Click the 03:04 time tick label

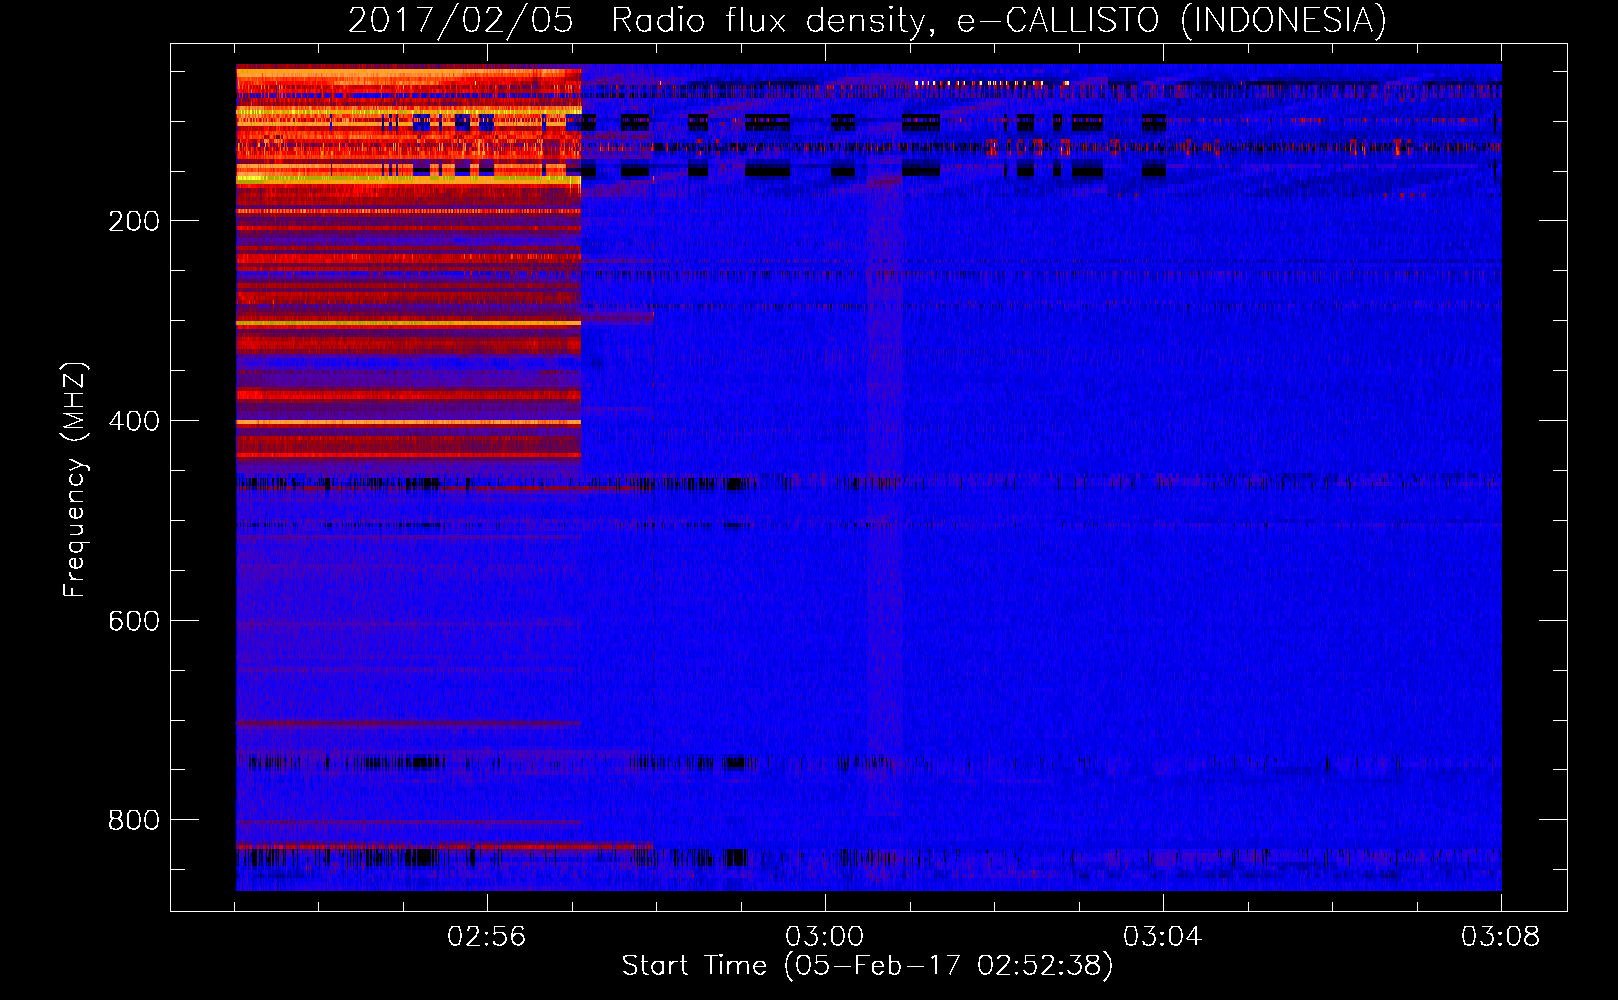pyautogui.click(x=1163, y=937)
